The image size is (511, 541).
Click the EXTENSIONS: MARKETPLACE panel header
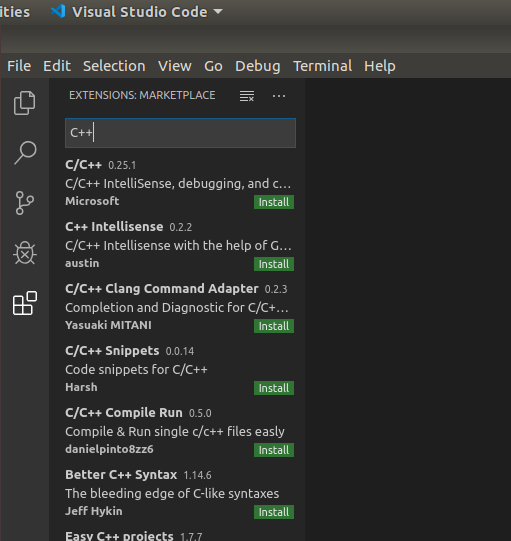142,95
